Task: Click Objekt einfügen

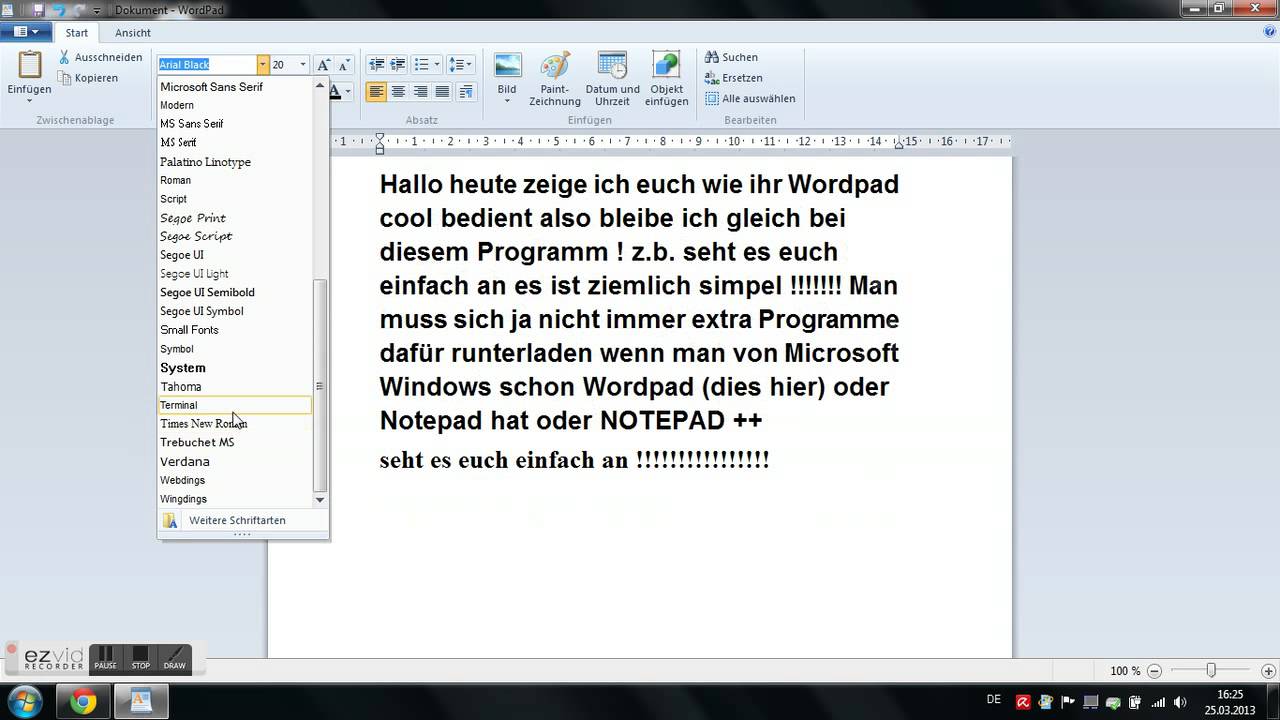Action: (x=666, y=79)
